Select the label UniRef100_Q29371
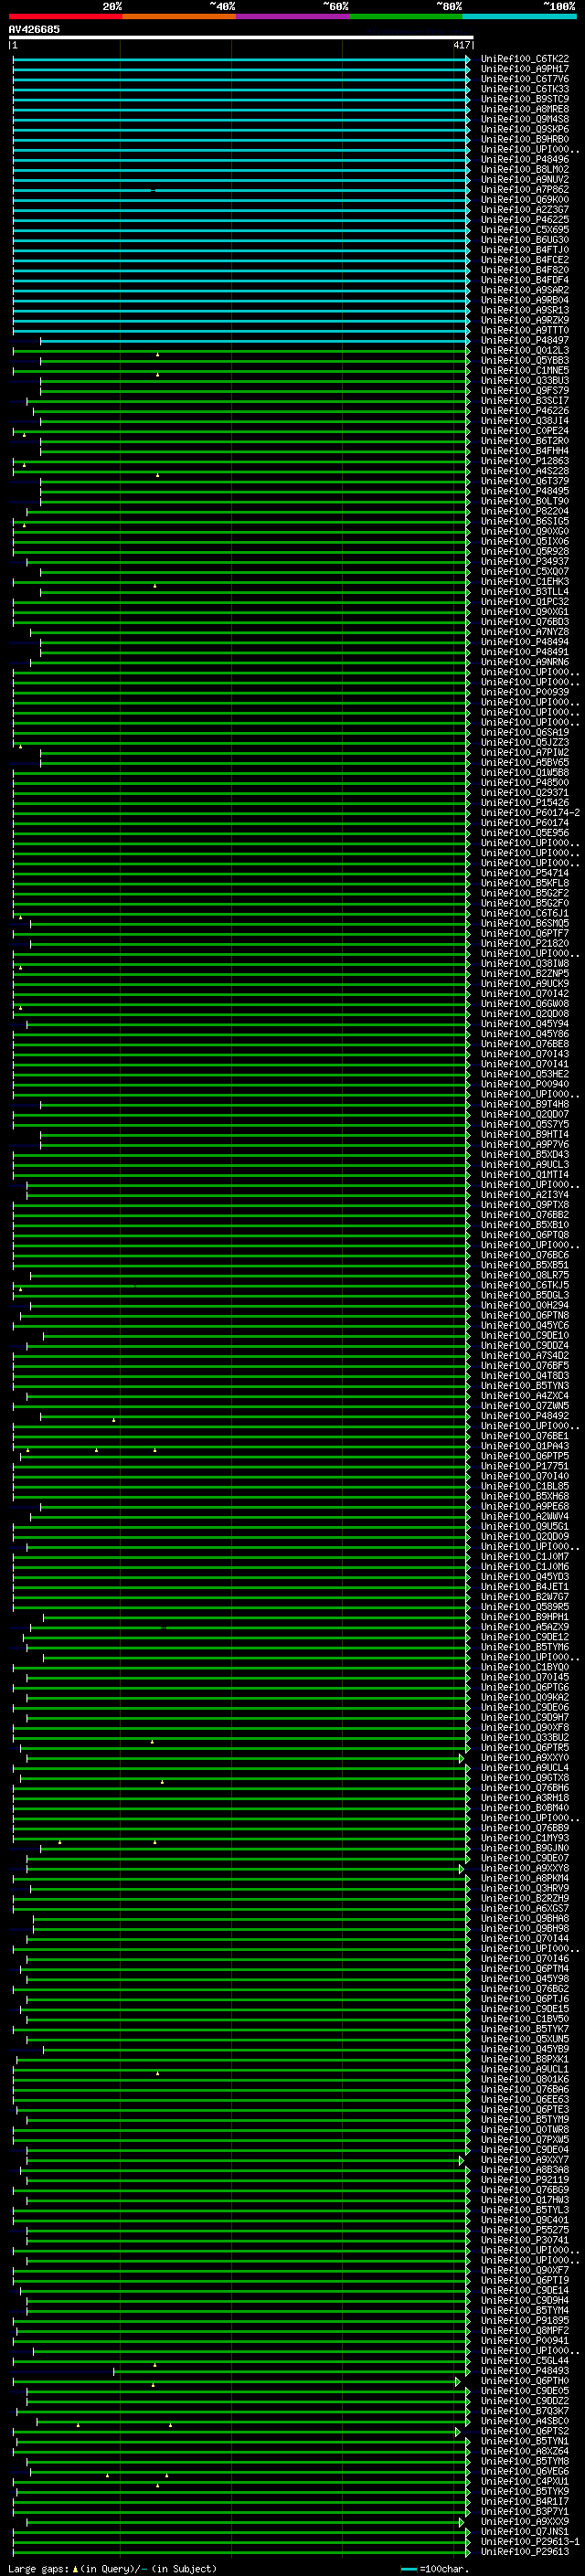Viewport: 585px width, 2576px height. pos(525,792)
